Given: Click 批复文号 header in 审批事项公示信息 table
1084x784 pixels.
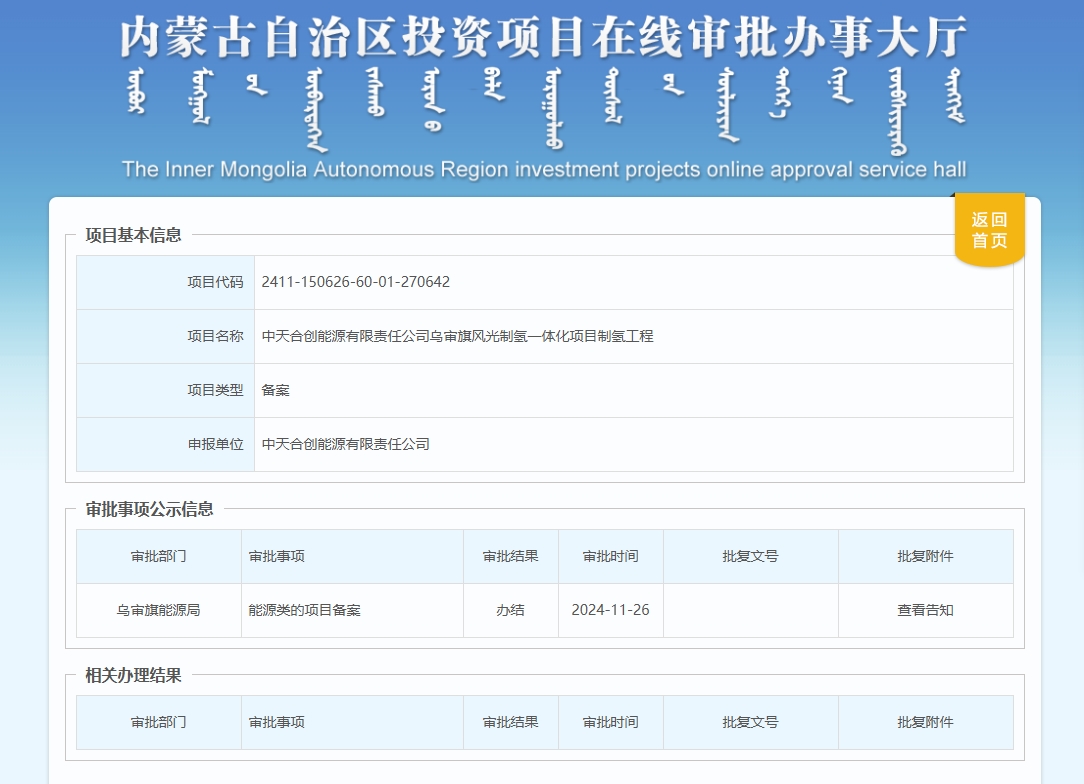Looking at the screenshot, I should [750, 556].
